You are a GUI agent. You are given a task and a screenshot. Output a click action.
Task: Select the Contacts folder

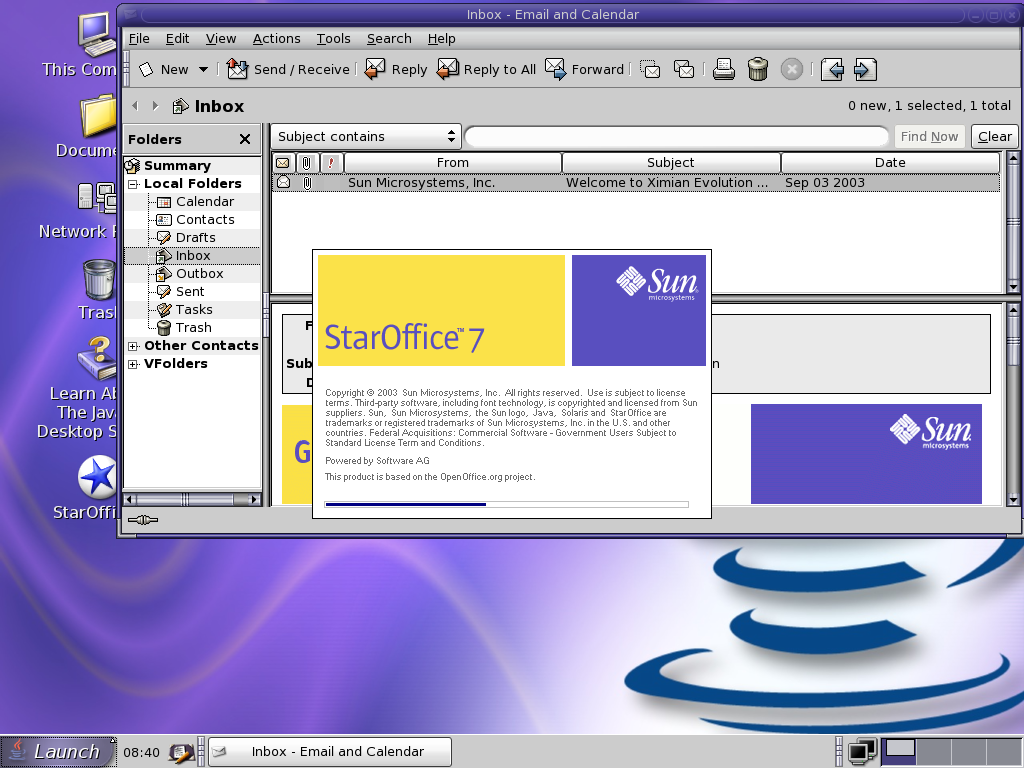click(x=205, y=219)
